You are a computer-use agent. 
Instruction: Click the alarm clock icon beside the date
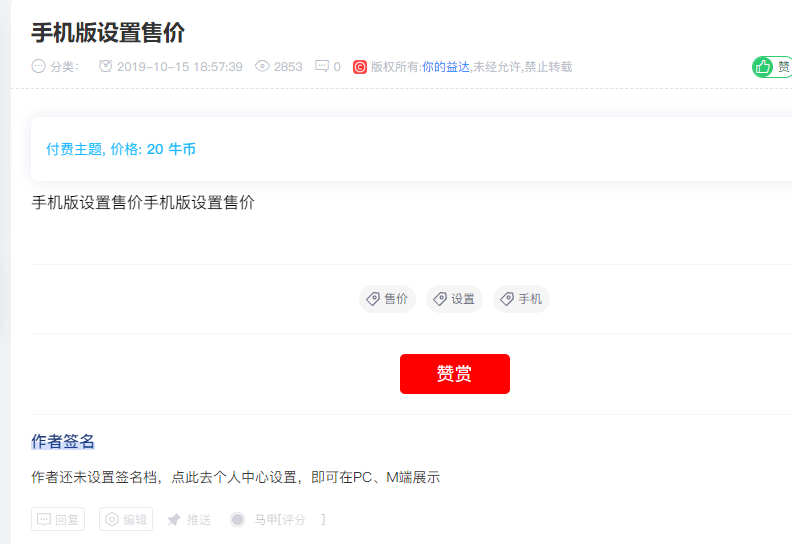(x=105, y=66)
